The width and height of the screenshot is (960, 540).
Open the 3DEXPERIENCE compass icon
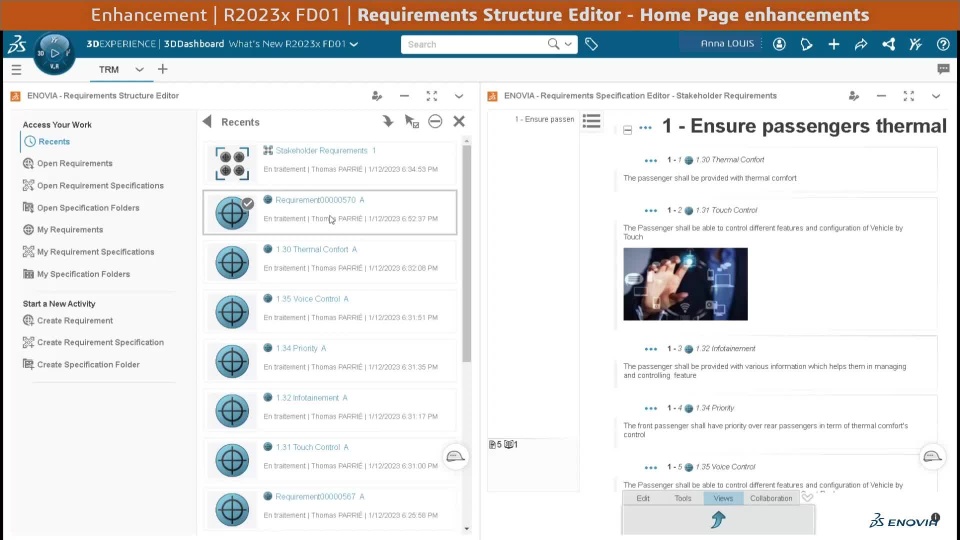click(x=54, y=54)
